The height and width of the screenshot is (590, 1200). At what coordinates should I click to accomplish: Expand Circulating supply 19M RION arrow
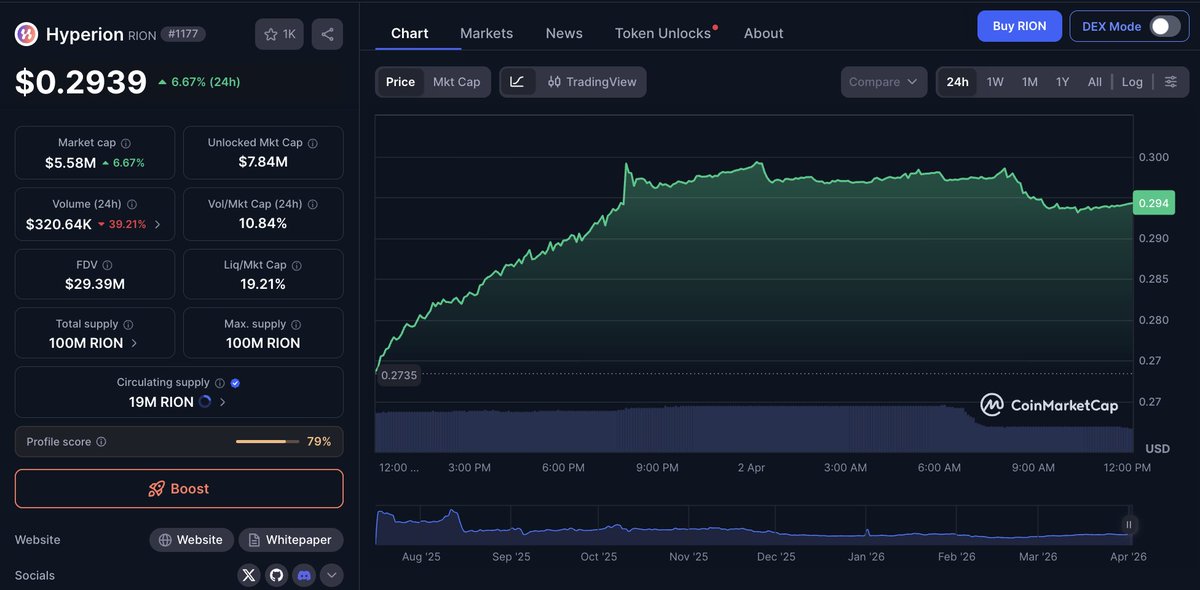pos(222,402)
